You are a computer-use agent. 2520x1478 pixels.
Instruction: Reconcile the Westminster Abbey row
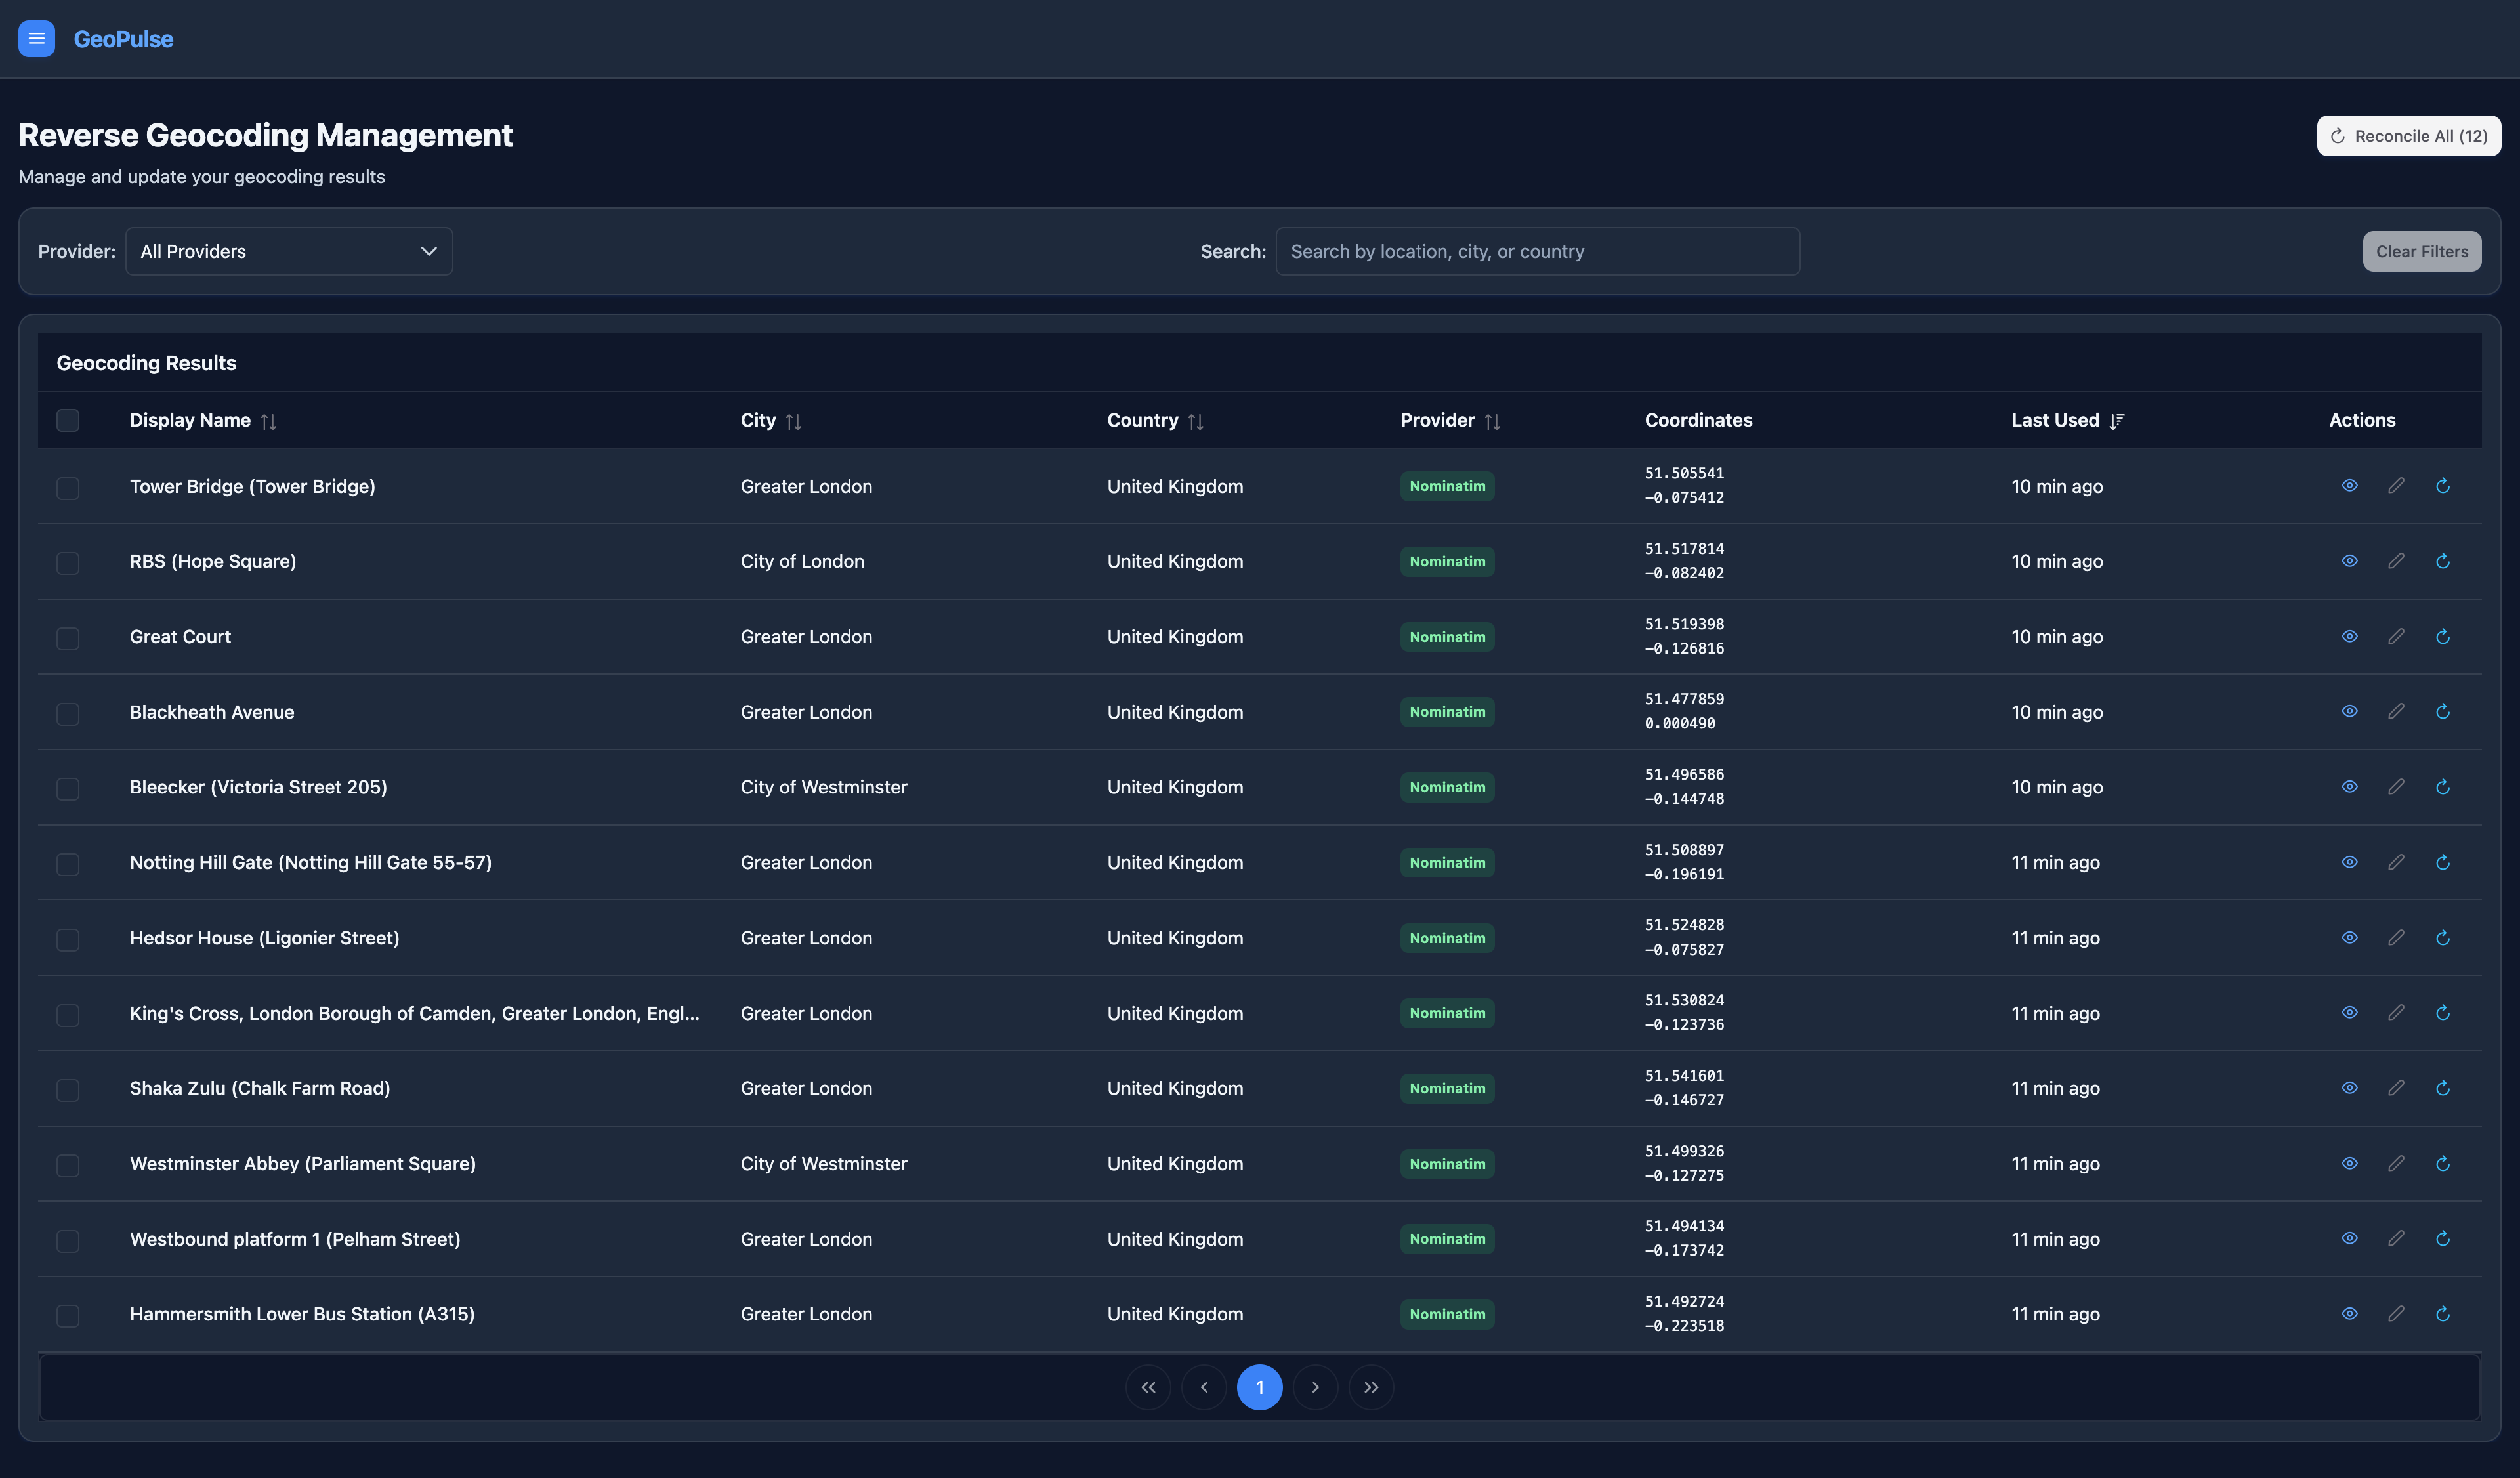2442,1164
